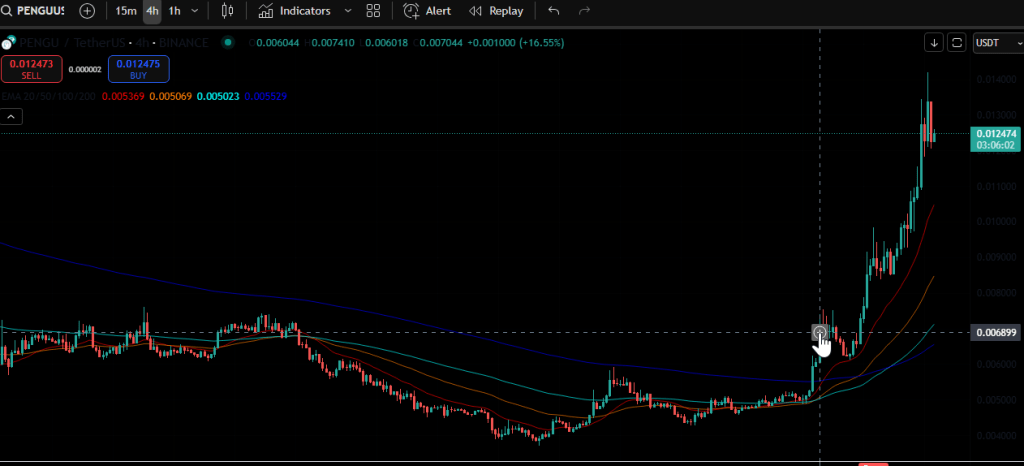
Task: Click the 0.010000 price axis label
Action: pos(996,221)
